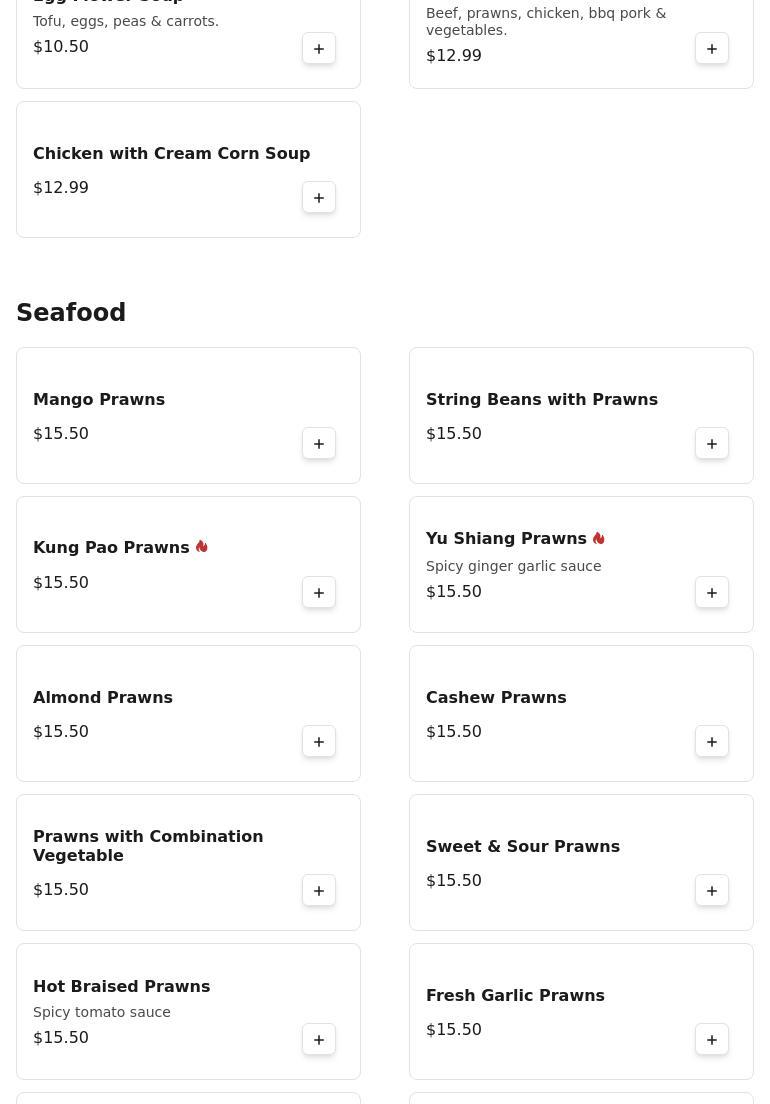Click the spicy flame icon on Kung Pao Prawns
770x1104 pixels.
tap(202, 547)
